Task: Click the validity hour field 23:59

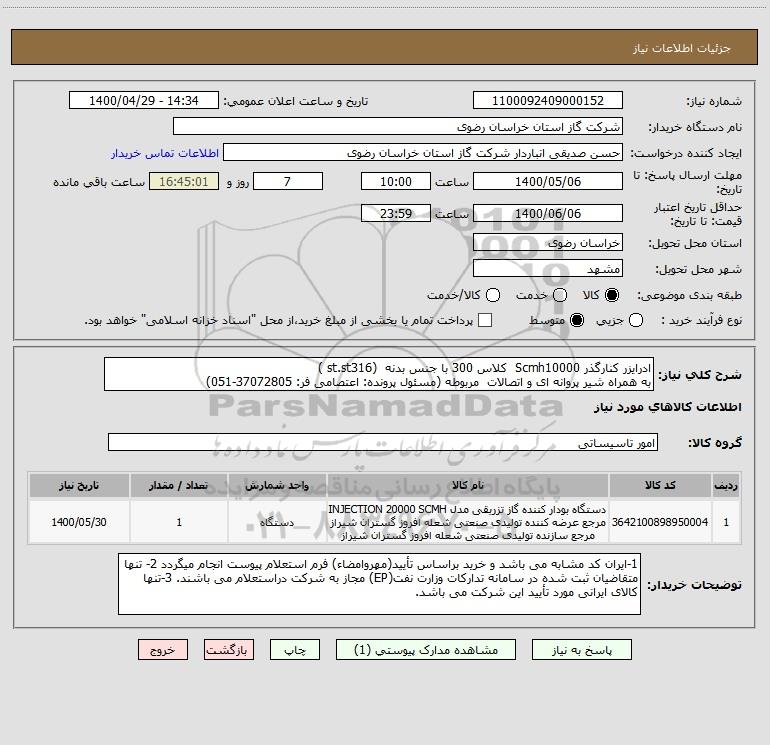Action: [x=396, y=213]
